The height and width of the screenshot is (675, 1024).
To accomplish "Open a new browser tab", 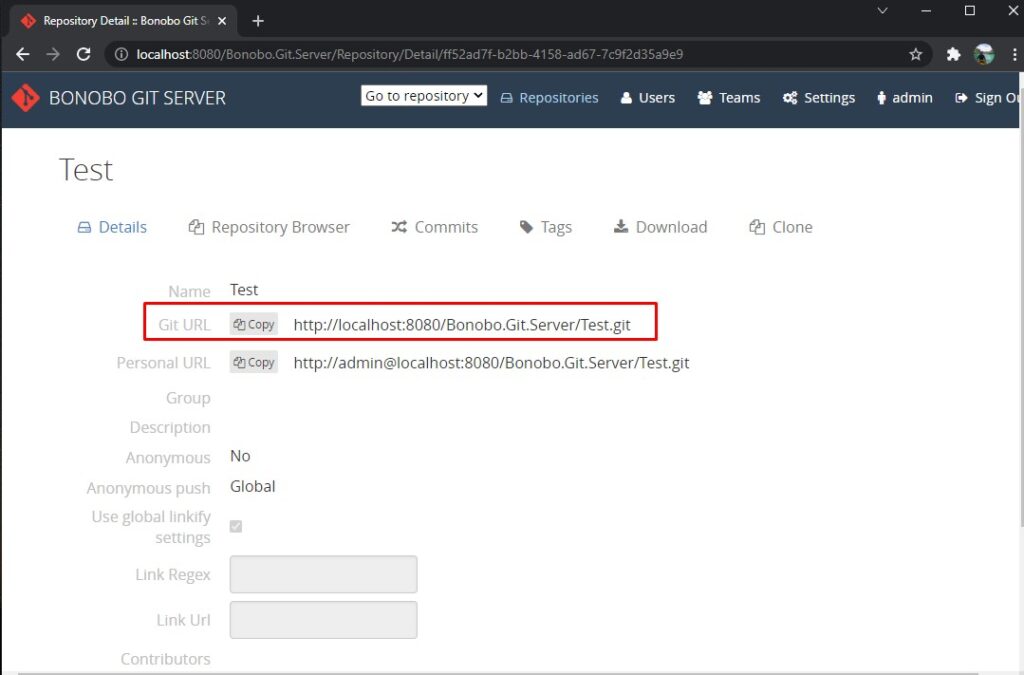I will click(x=258, y=21).
